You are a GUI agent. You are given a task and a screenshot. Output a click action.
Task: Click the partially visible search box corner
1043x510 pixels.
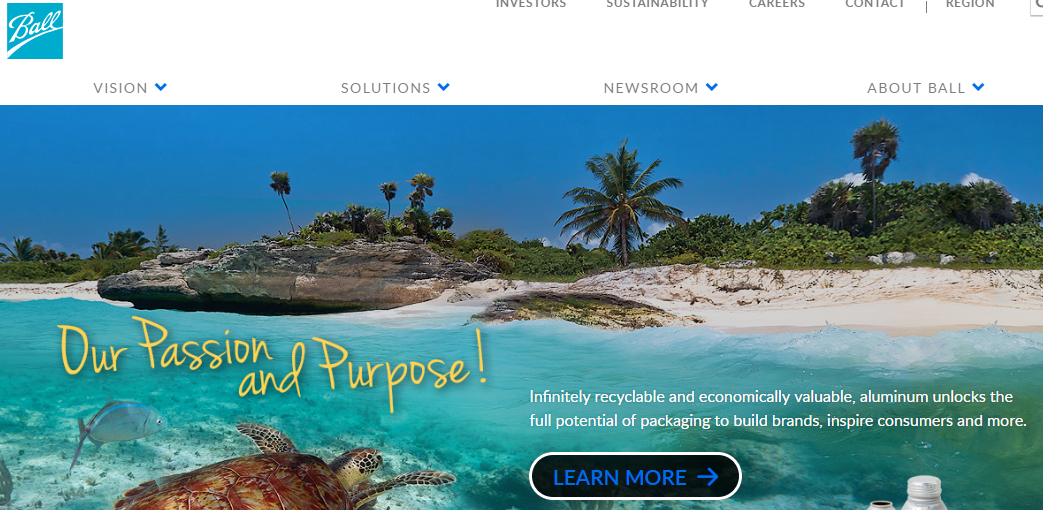click(1036, 6)
